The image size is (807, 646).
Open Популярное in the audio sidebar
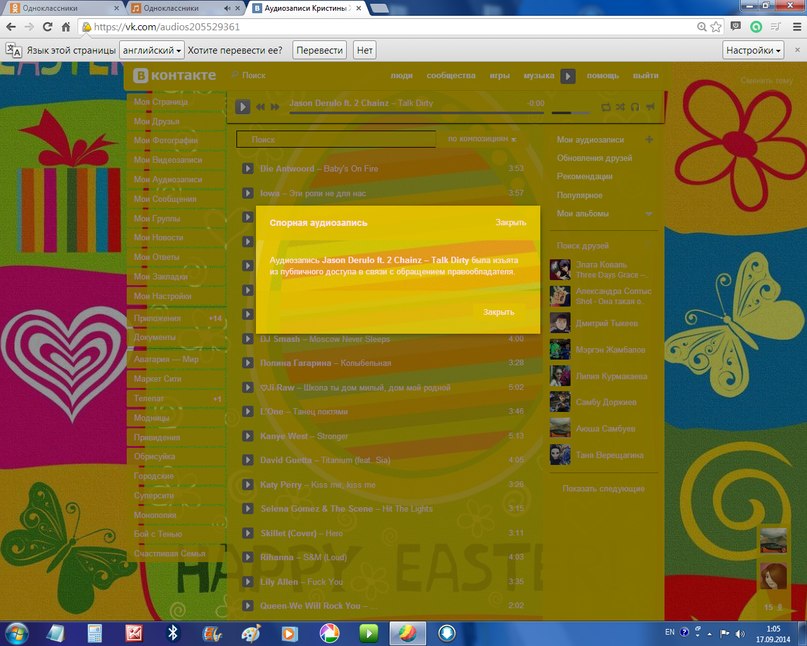pyautogui.click(x=580, y=195)
